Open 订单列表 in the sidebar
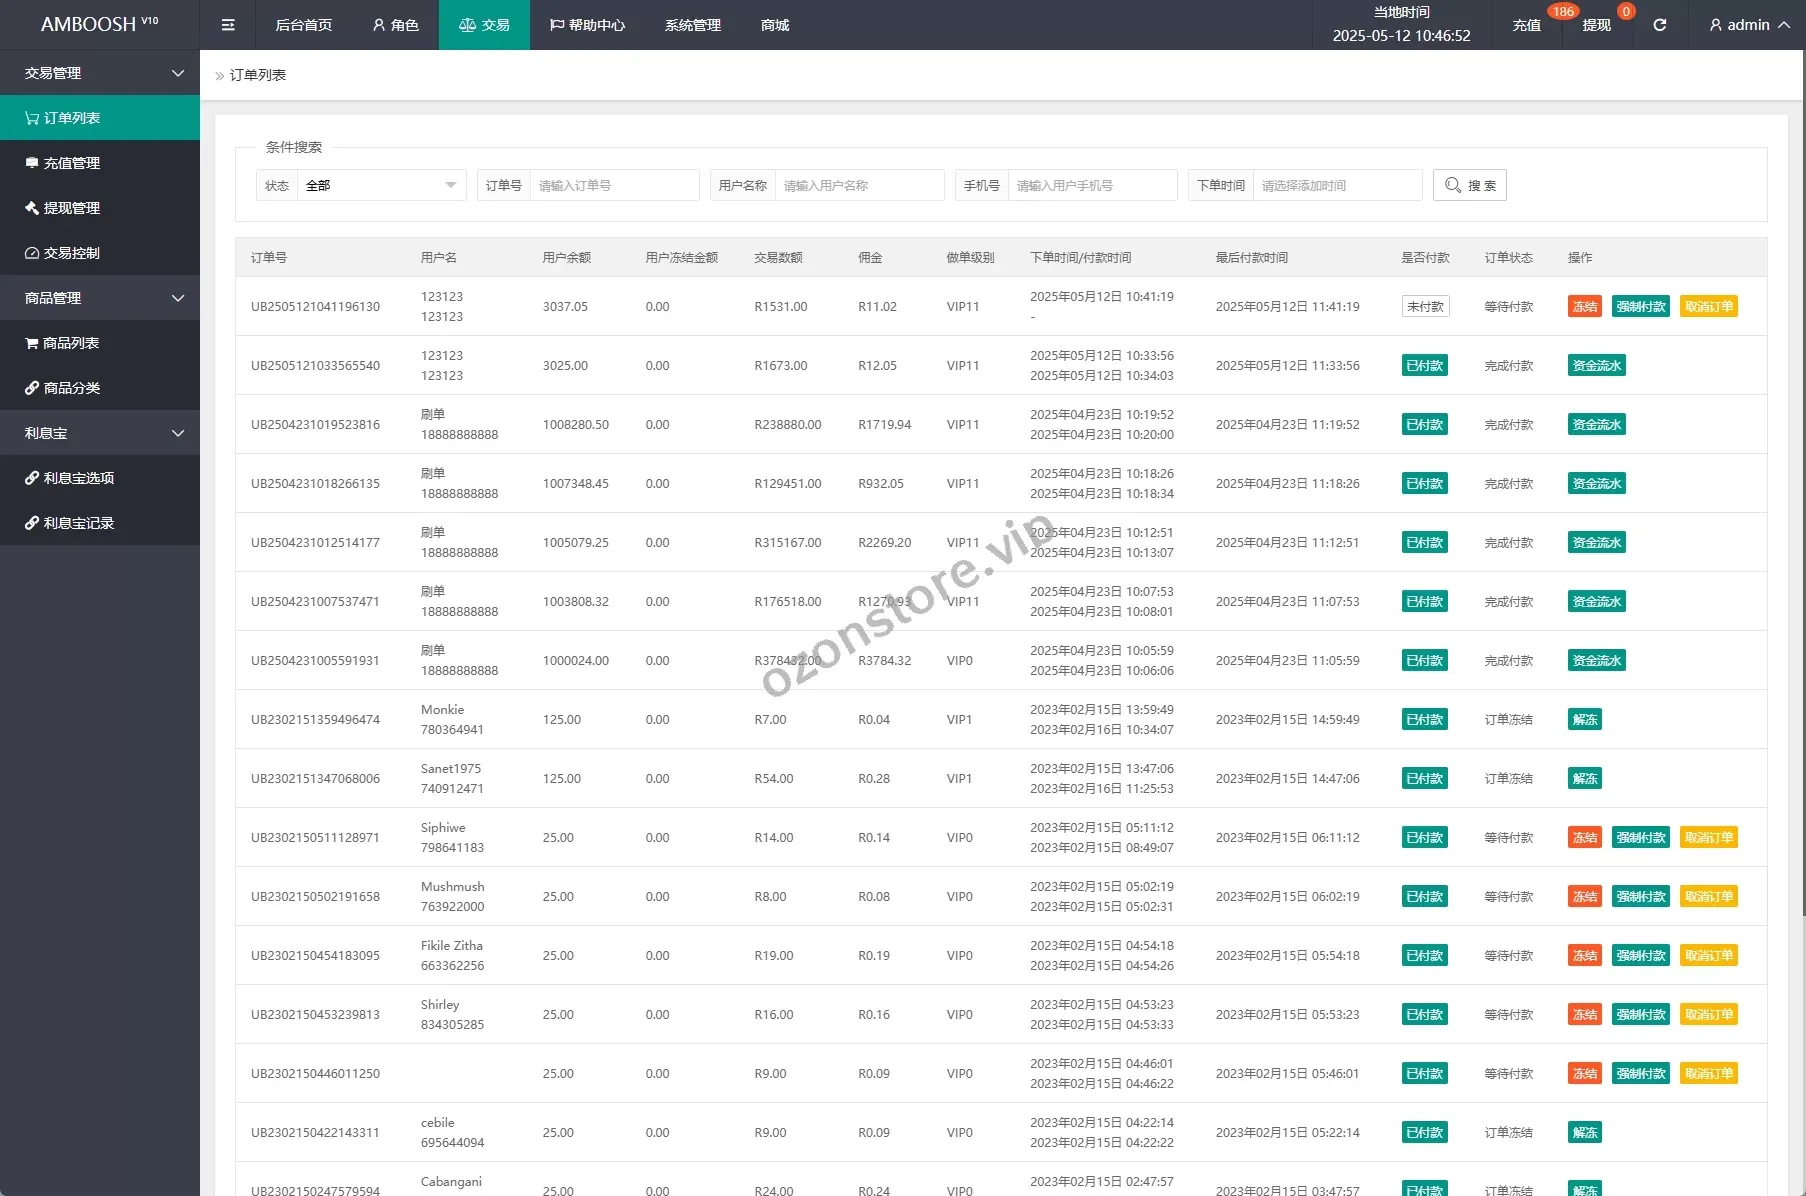 tap(100, 118)
